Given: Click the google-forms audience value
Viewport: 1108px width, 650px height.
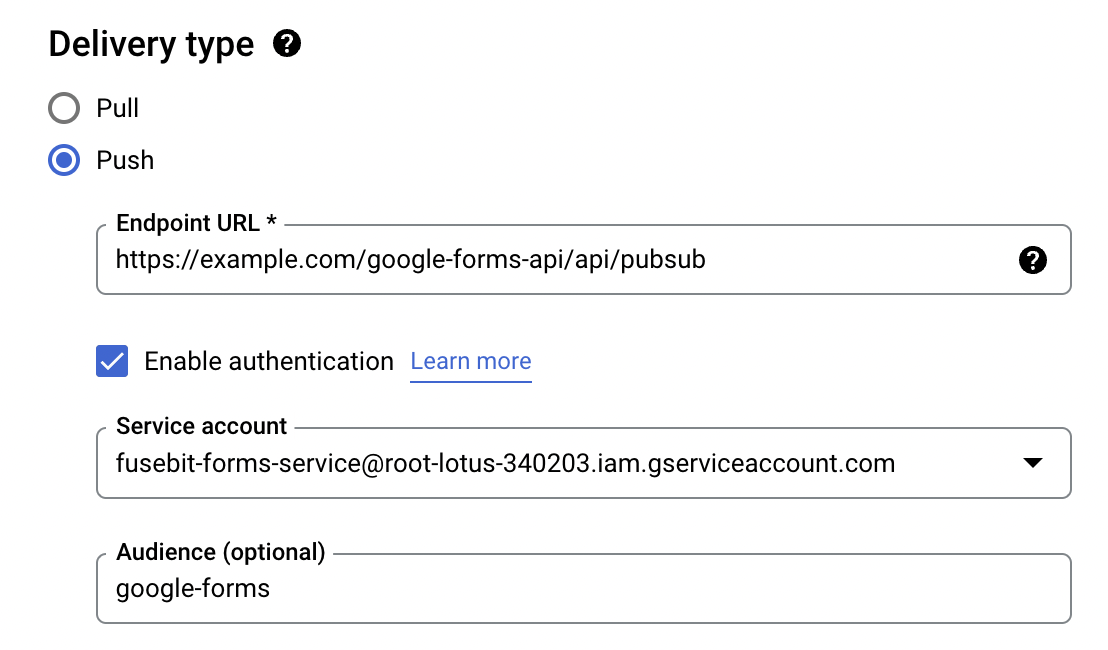Looking at the screenshot, I should click(x=193, y=588).
